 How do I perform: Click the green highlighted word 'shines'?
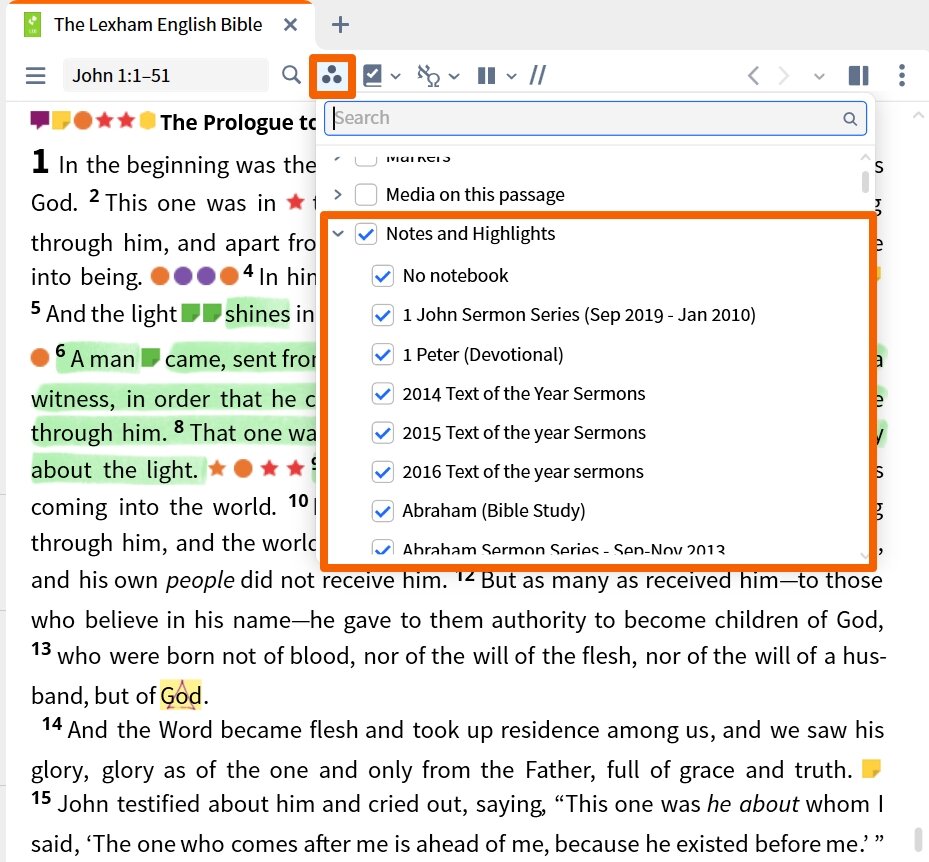tap(258, 314)
